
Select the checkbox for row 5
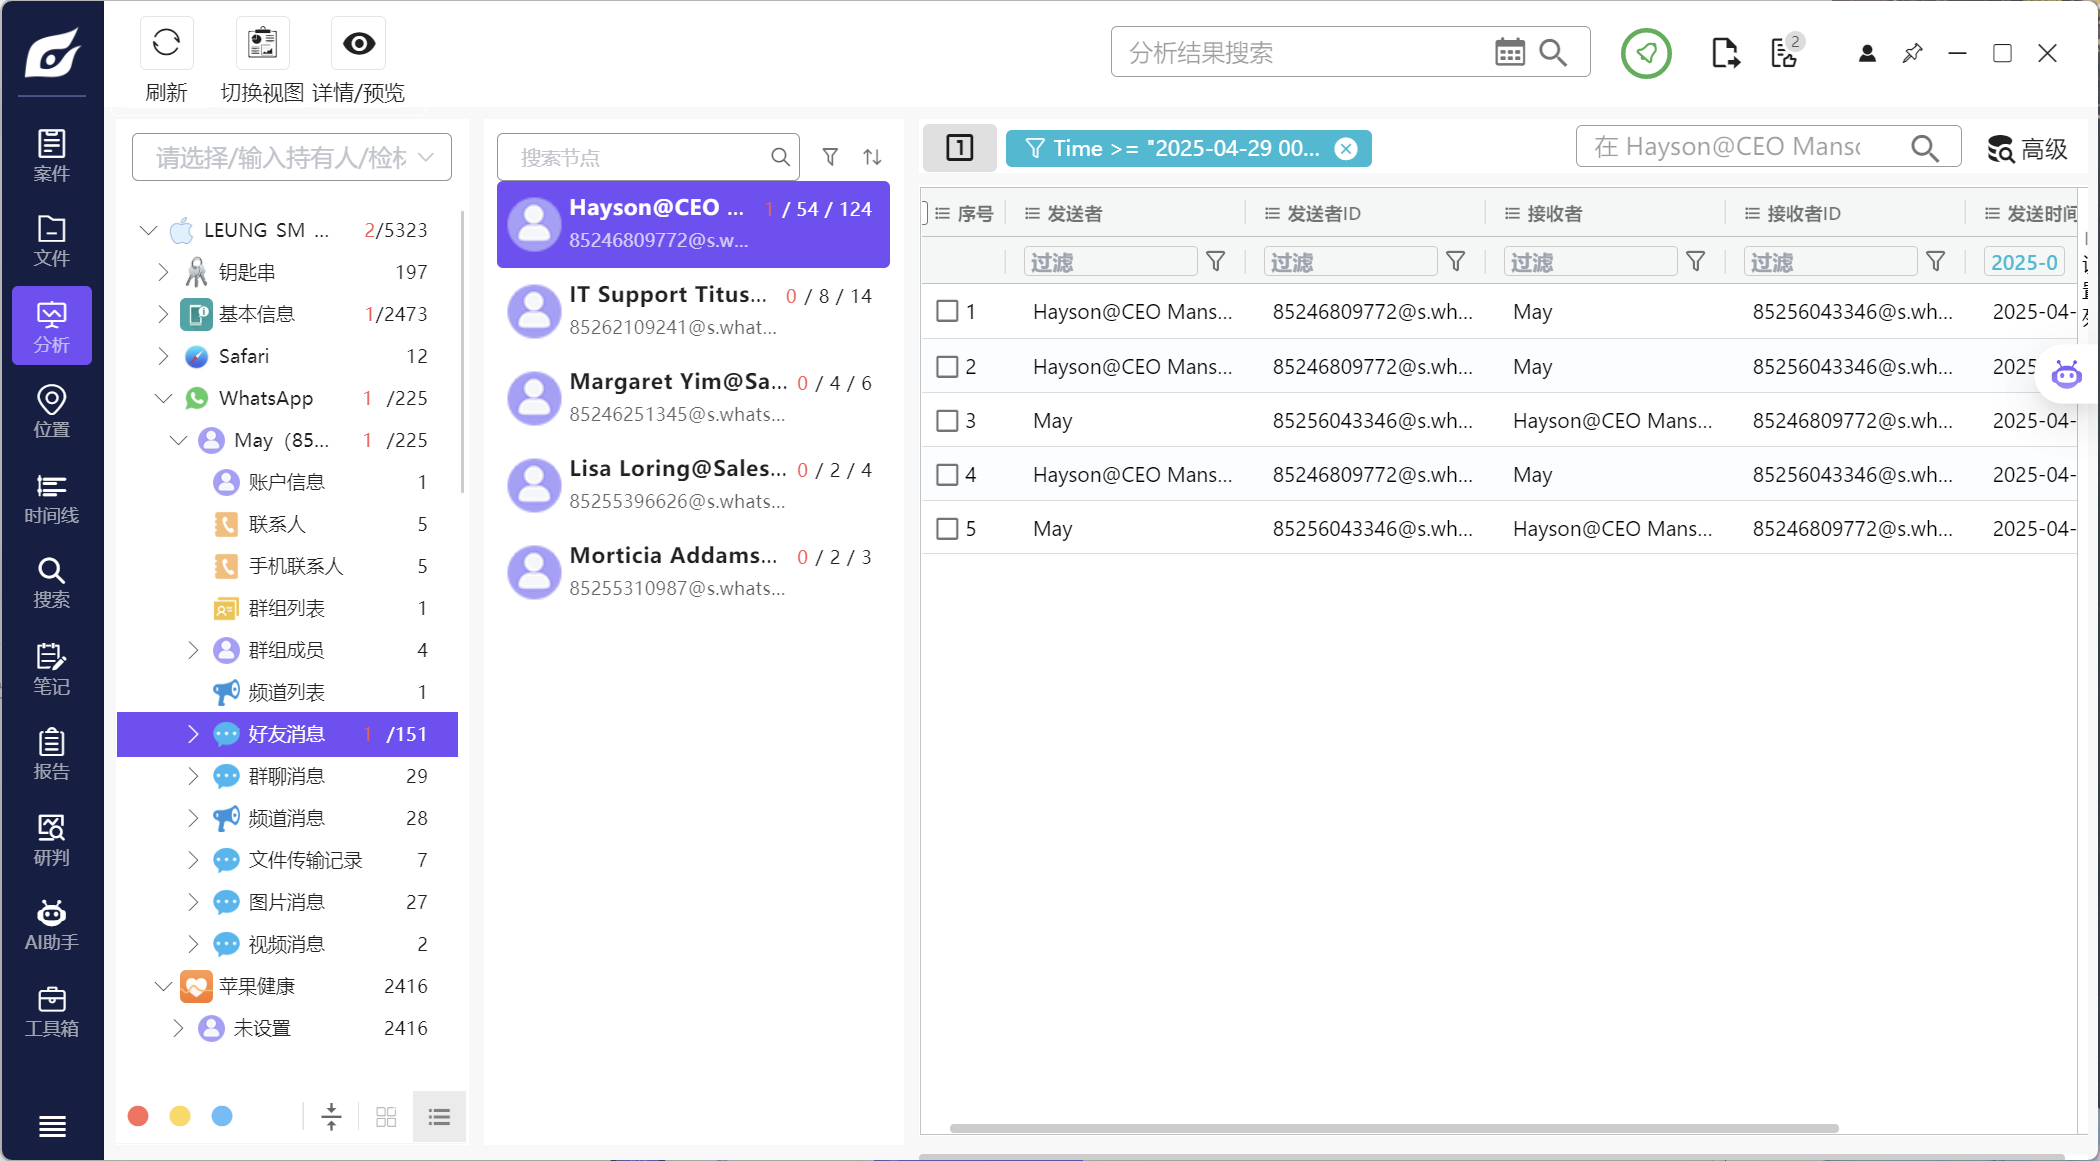947,529
